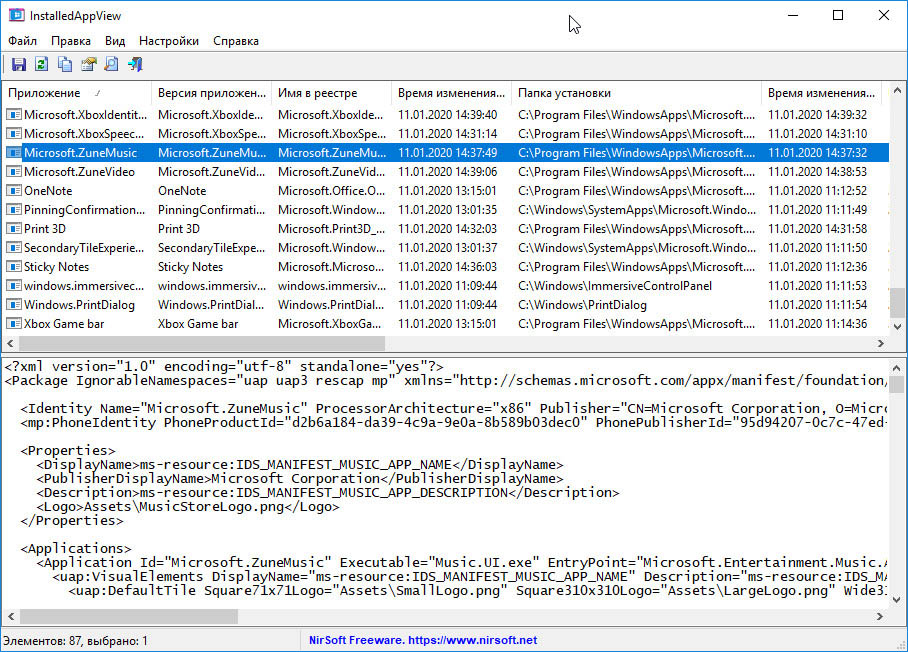Click the icon beside Xbox Game bar row
This screenshot has width=908, height=652.
pos(14,324)
